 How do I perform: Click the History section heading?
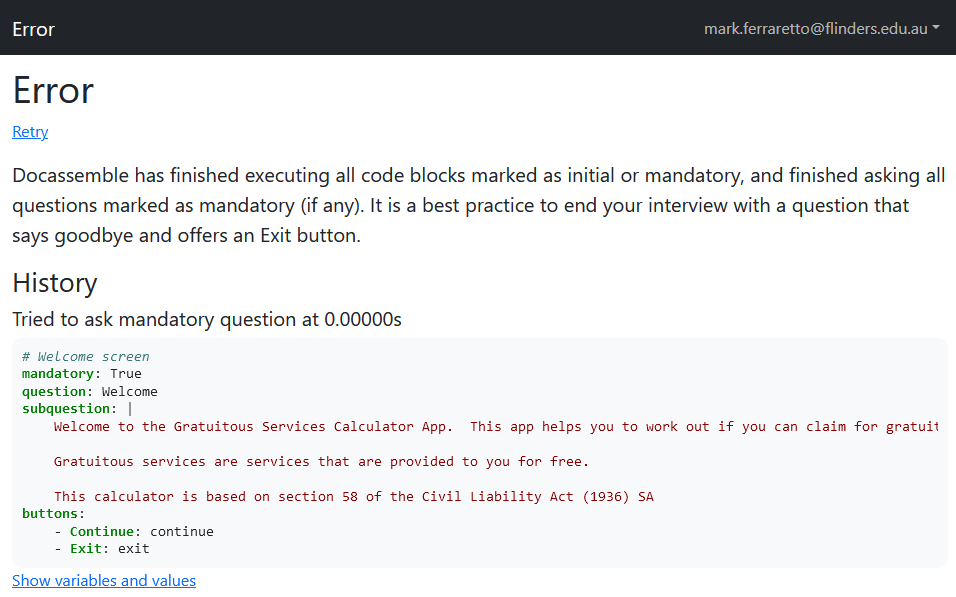point(55,283)
